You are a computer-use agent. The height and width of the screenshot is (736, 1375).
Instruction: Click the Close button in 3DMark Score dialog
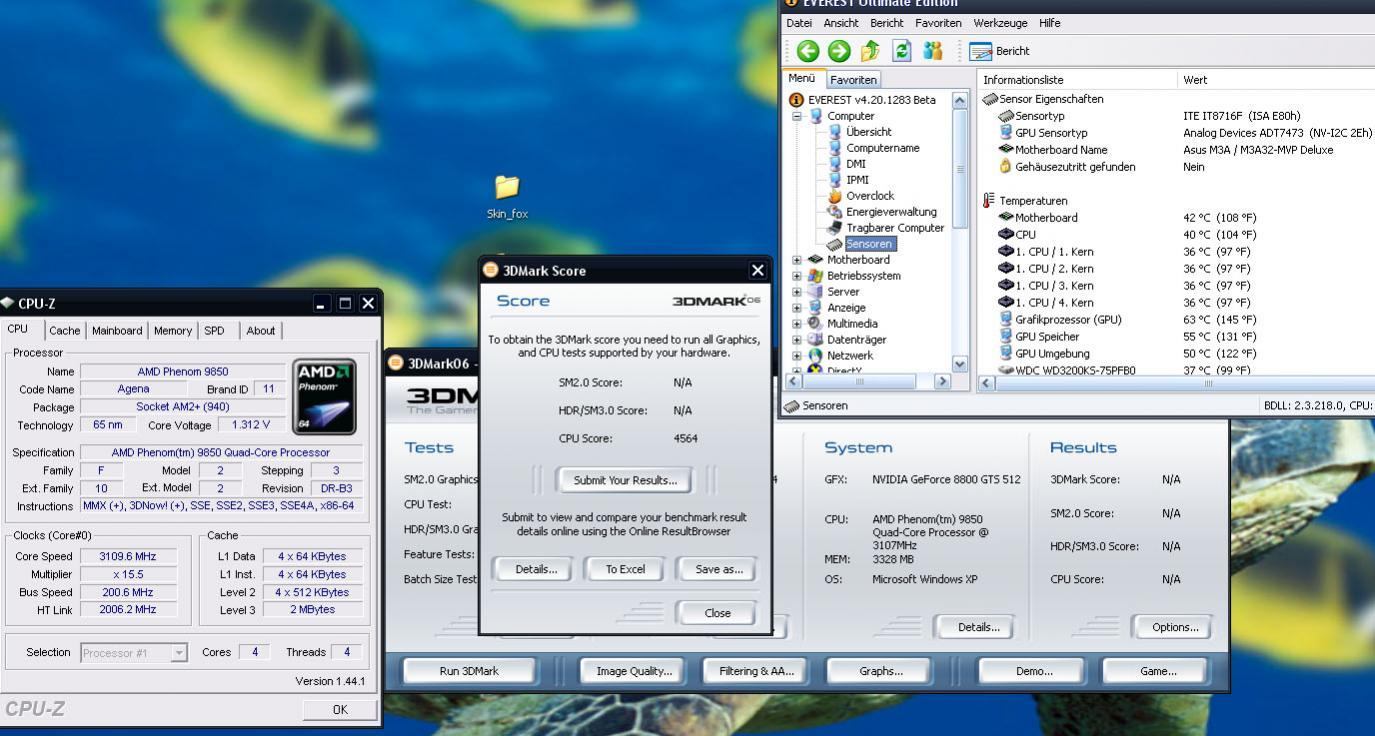(x=717, y=613)
